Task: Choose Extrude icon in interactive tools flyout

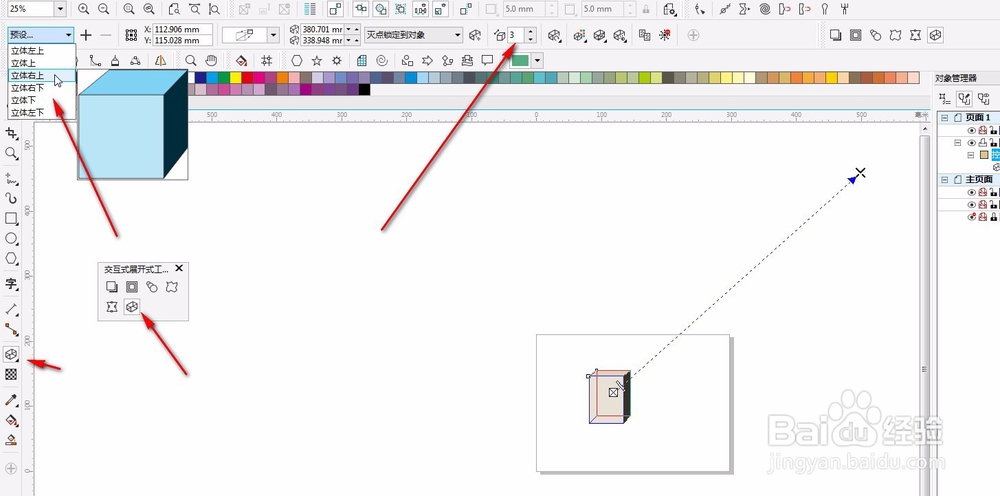Action: (132, 307)
